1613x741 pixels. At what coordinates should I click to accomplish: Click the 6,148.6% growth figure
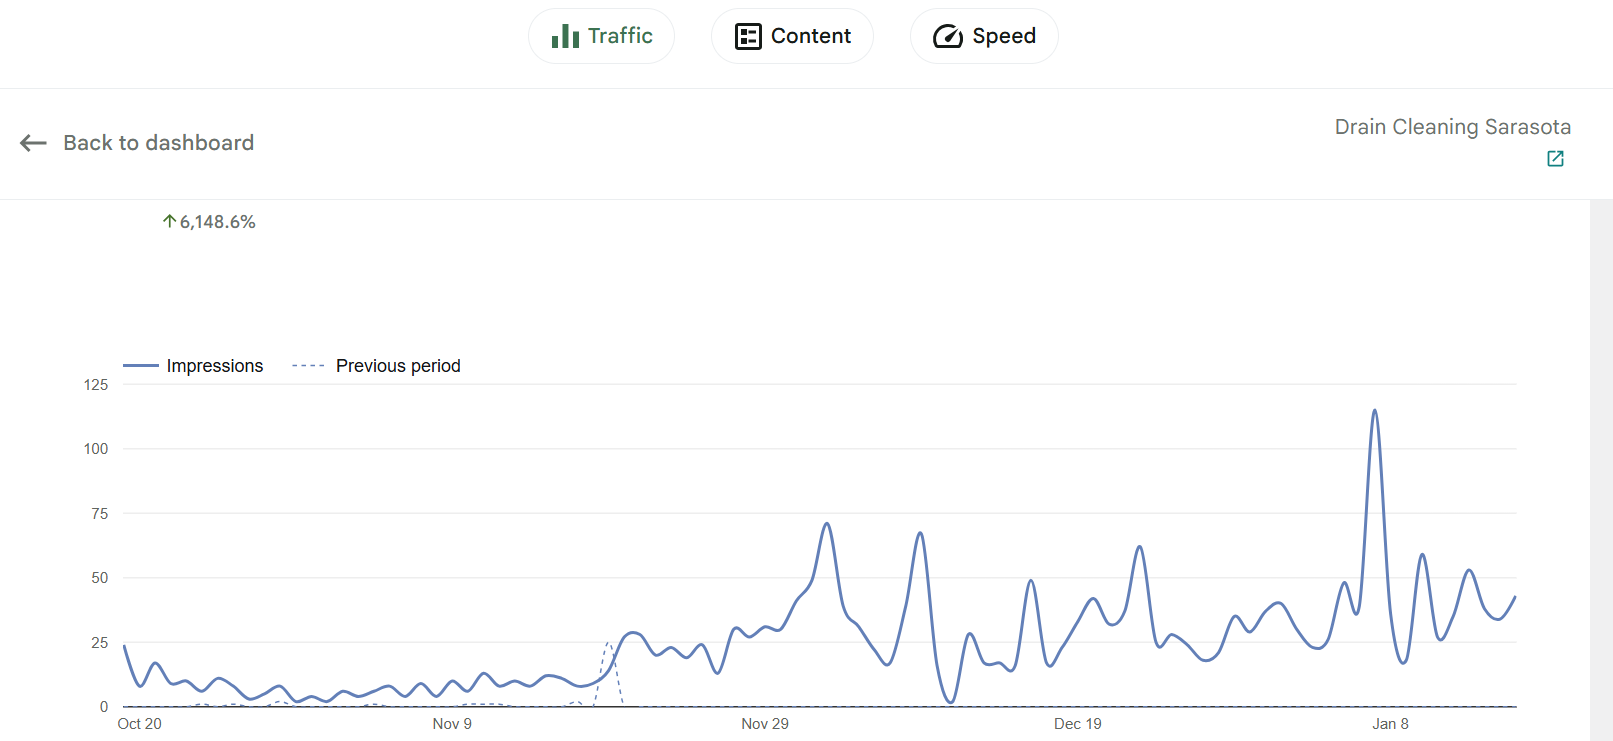[216, 221]
